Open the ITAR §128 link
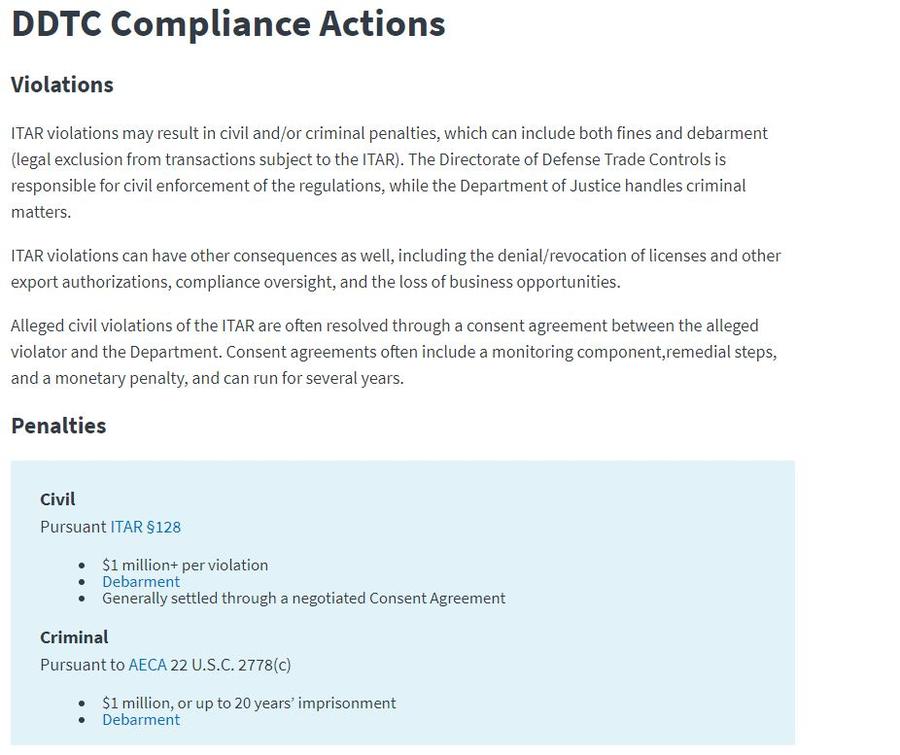900x755 pixels. pyautogui.click(x=145, y=526)
